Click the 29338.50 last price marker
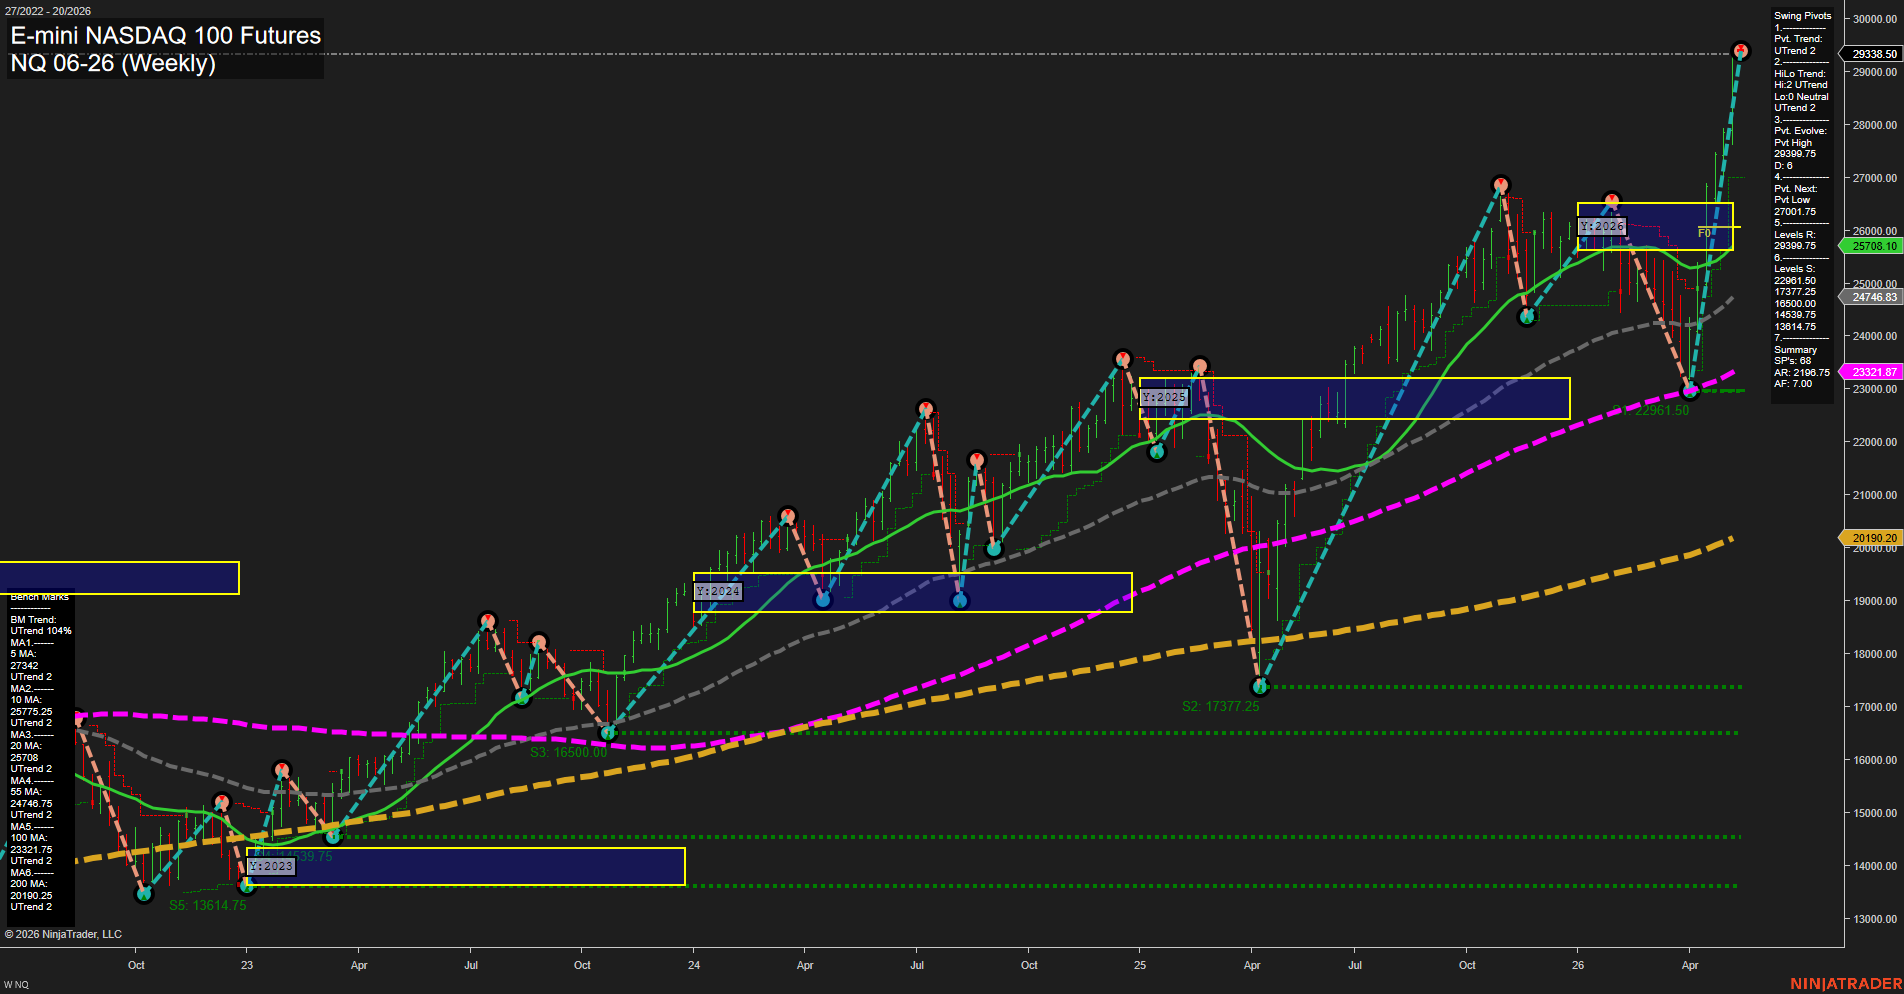This screenshot has height=994, width=1904. point(1872,54)
